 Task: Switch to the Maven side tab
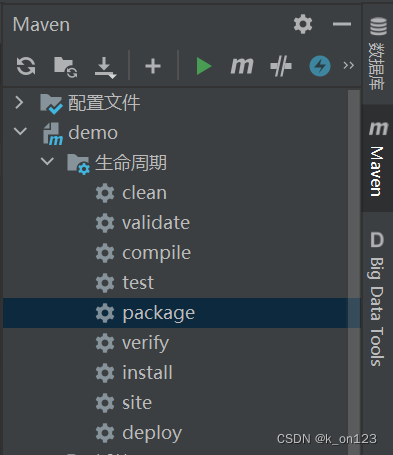pos(378,158)
